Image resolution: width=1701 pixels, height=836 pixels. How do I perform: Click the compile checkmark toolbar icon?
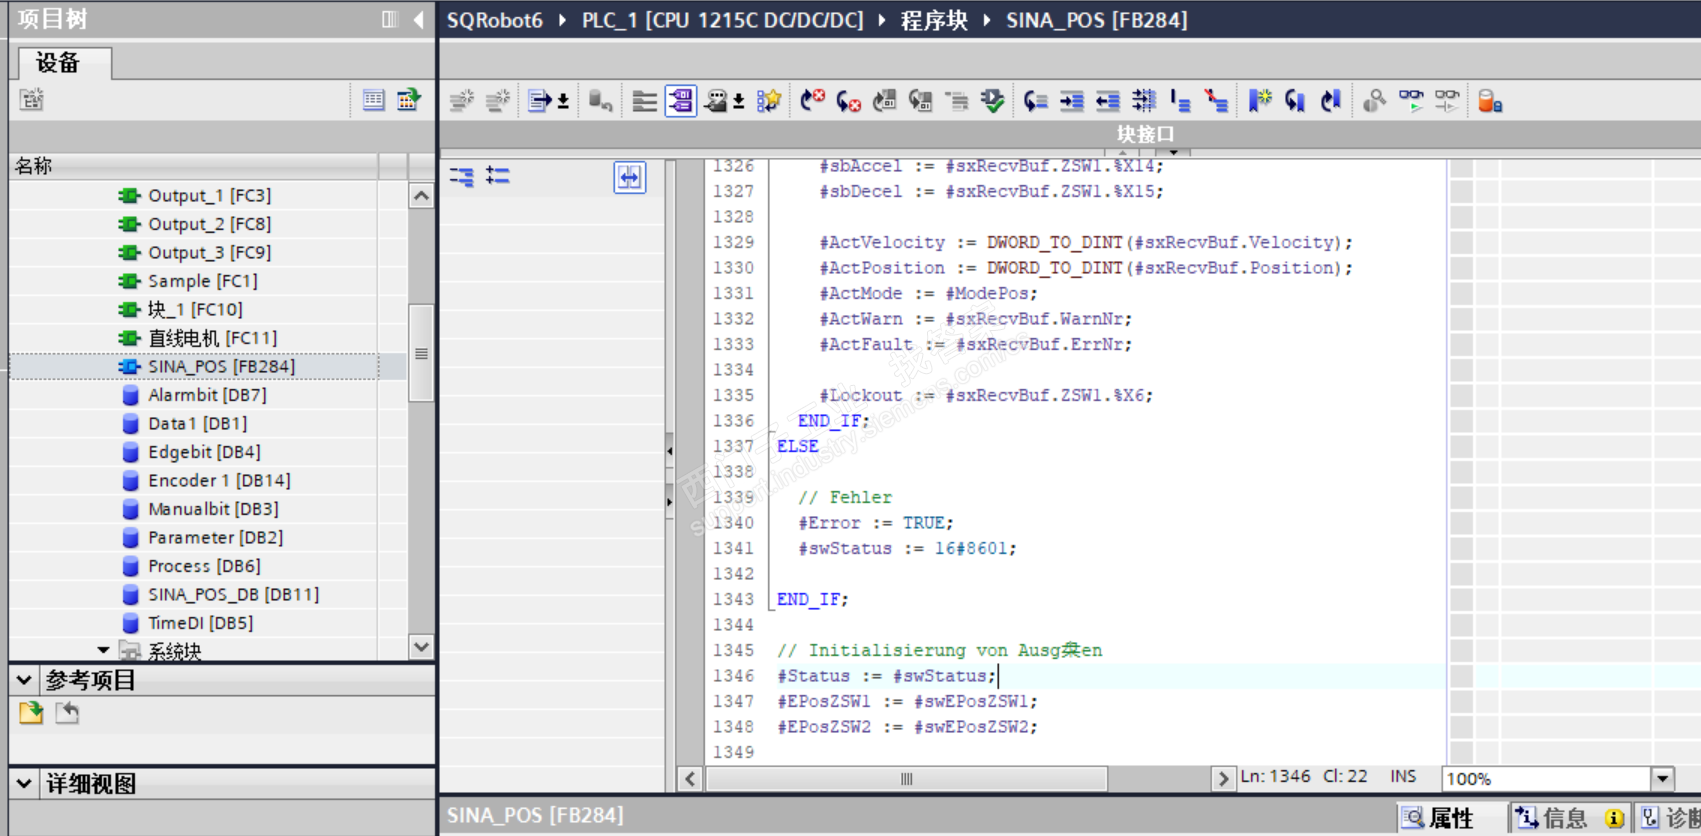point(992,101)
